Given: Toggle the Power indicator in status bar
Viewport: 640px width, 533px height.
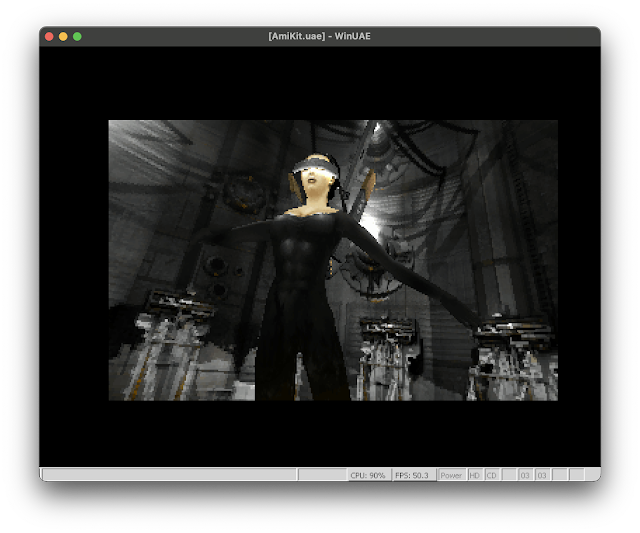Looking at the screenshot, I should click(451, 475).
